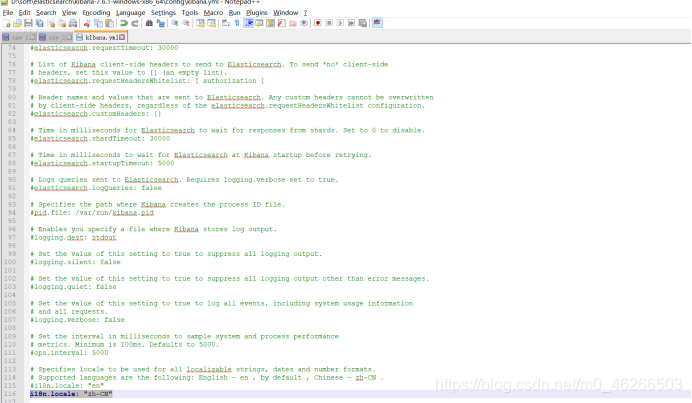
Task: Show the Document Map panel icon
Action: (x=270, y=23)
